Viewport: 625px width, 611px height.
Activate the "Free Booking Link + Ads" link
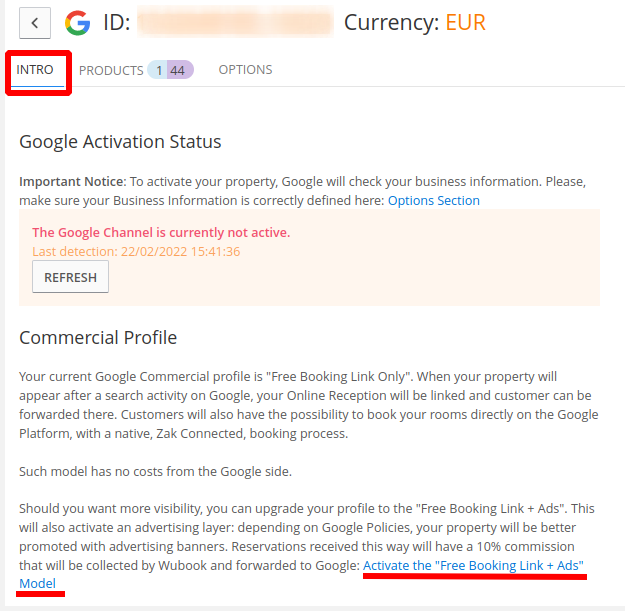tap(473, 565)
